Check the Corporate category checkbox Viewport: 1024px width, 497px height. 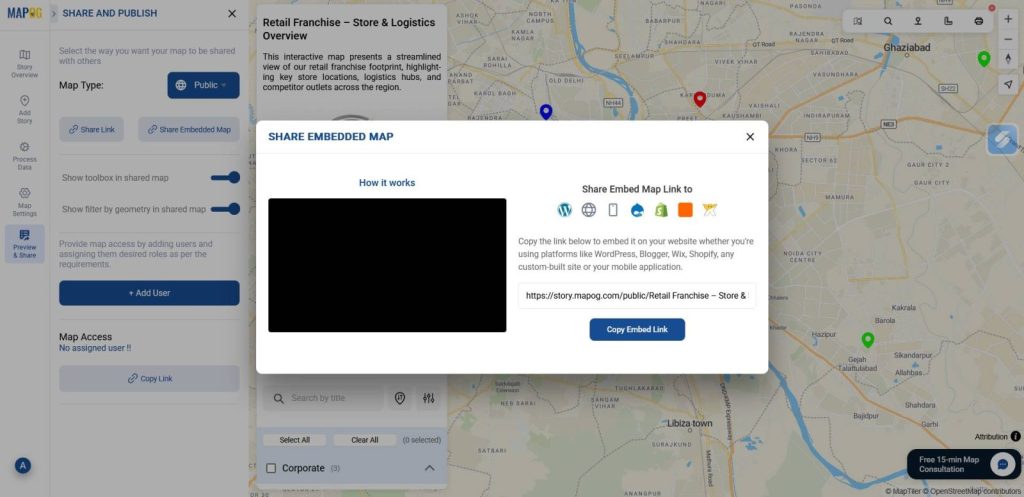click(x=271, y=468)
